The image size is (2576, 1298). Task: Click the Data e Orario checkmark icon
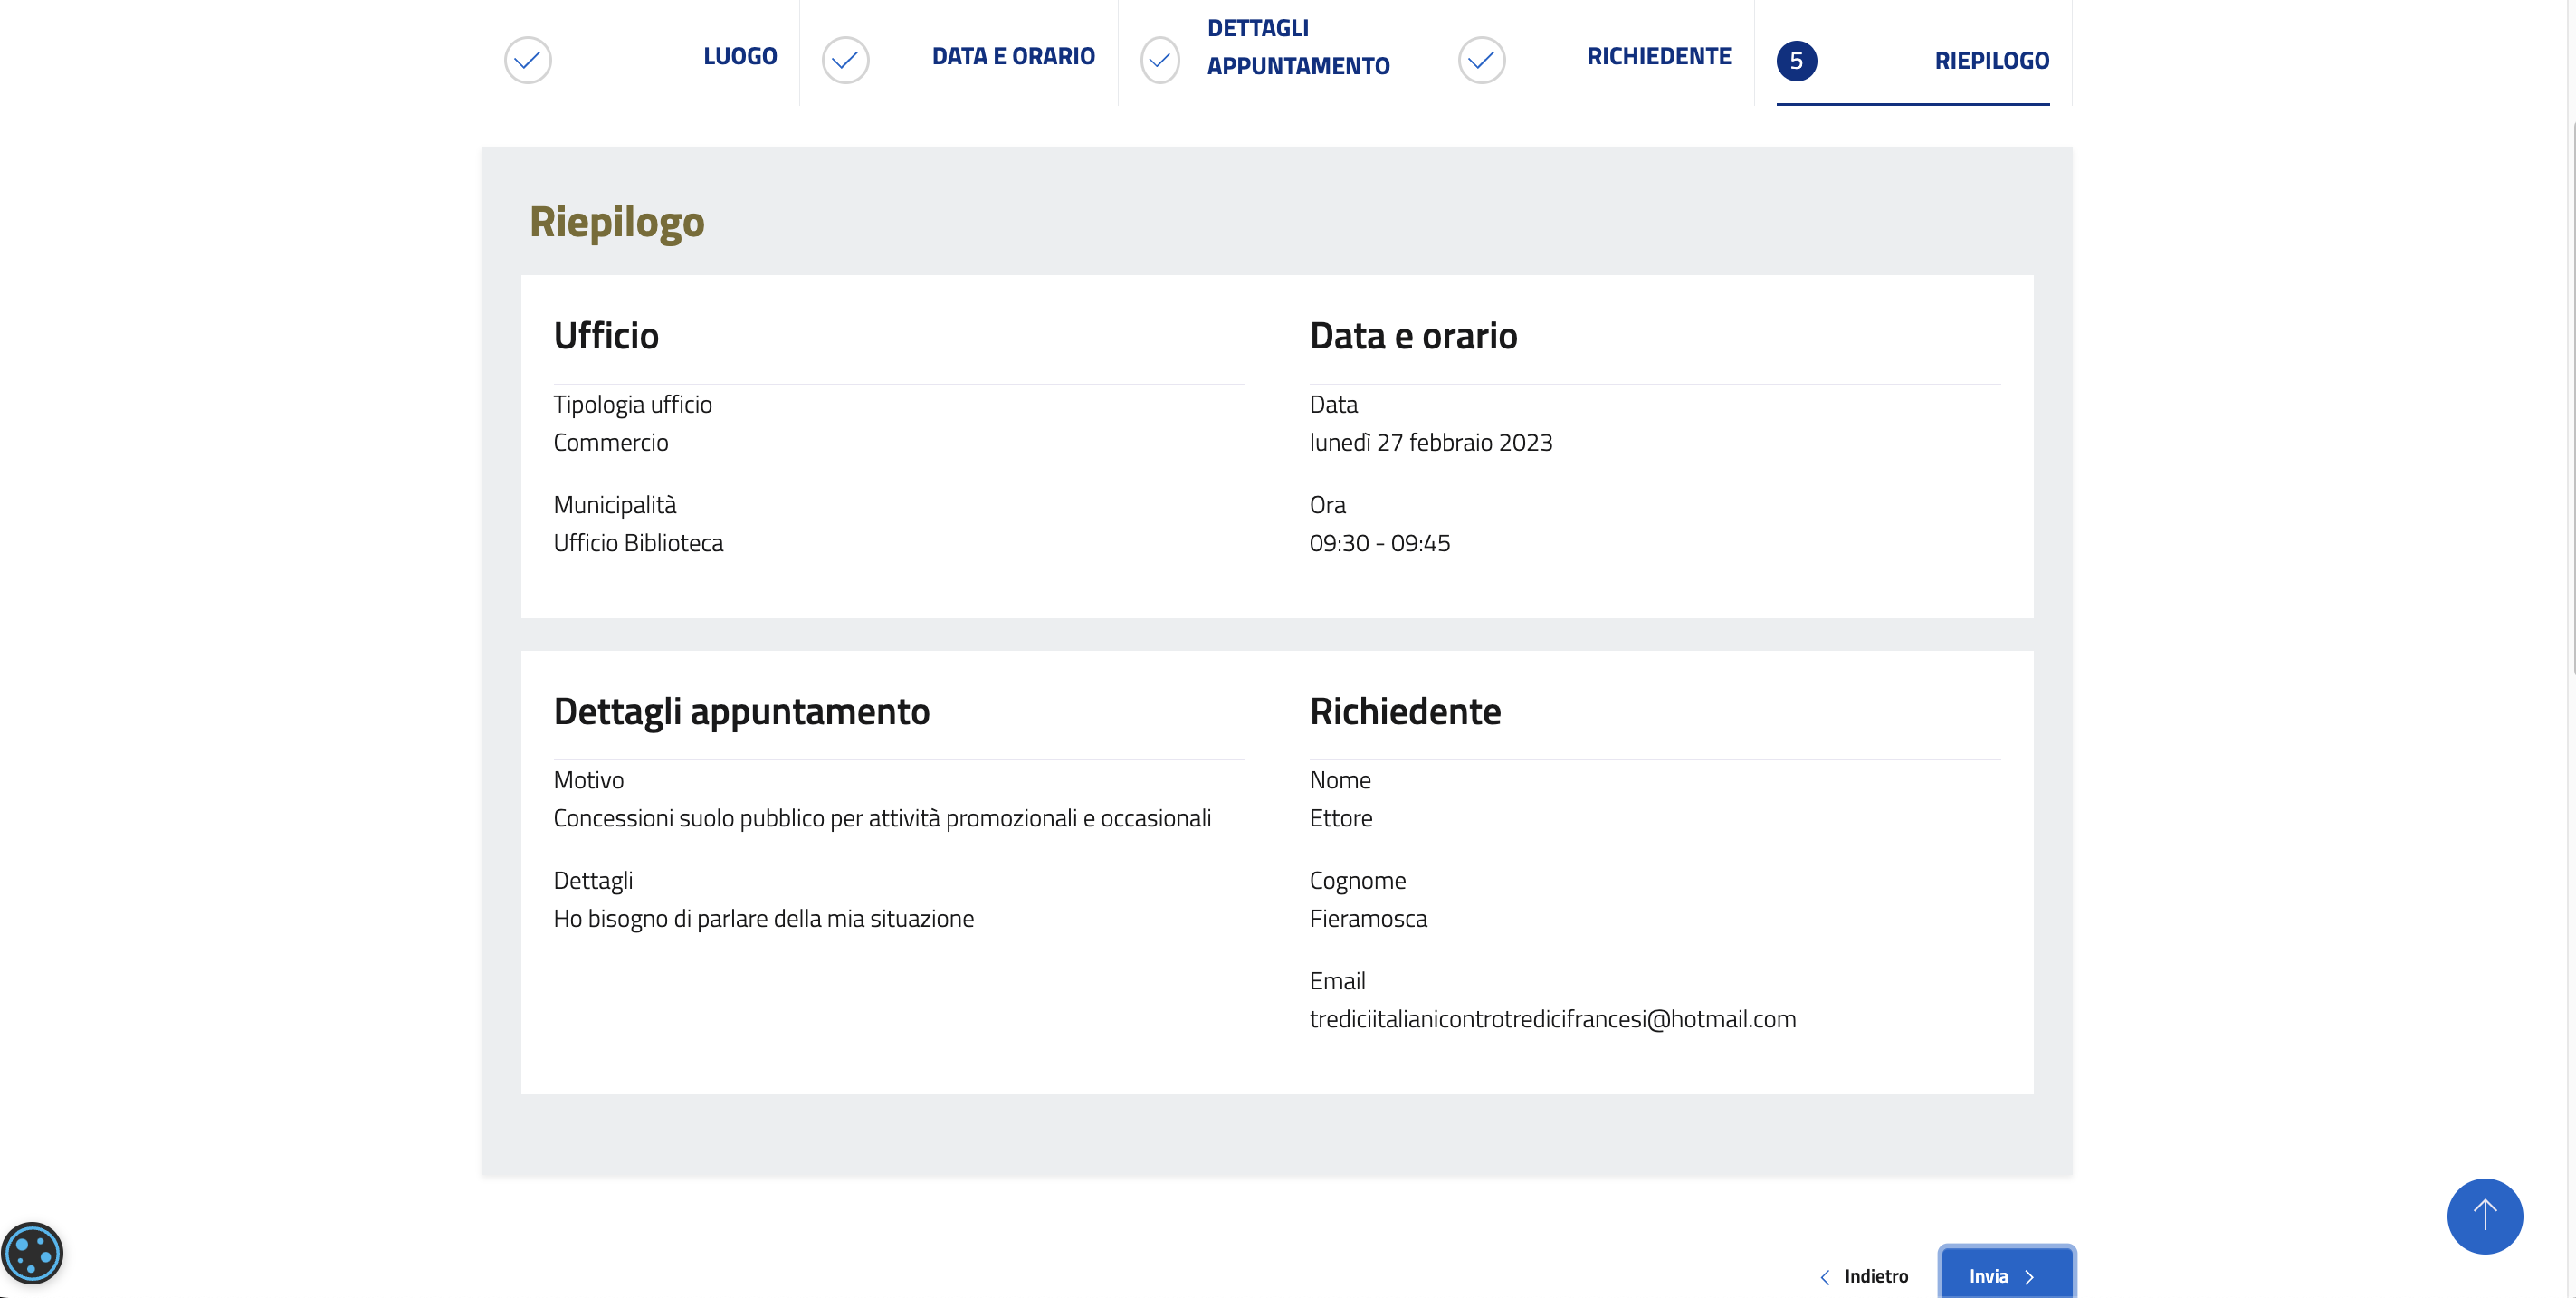pos(845,60)
